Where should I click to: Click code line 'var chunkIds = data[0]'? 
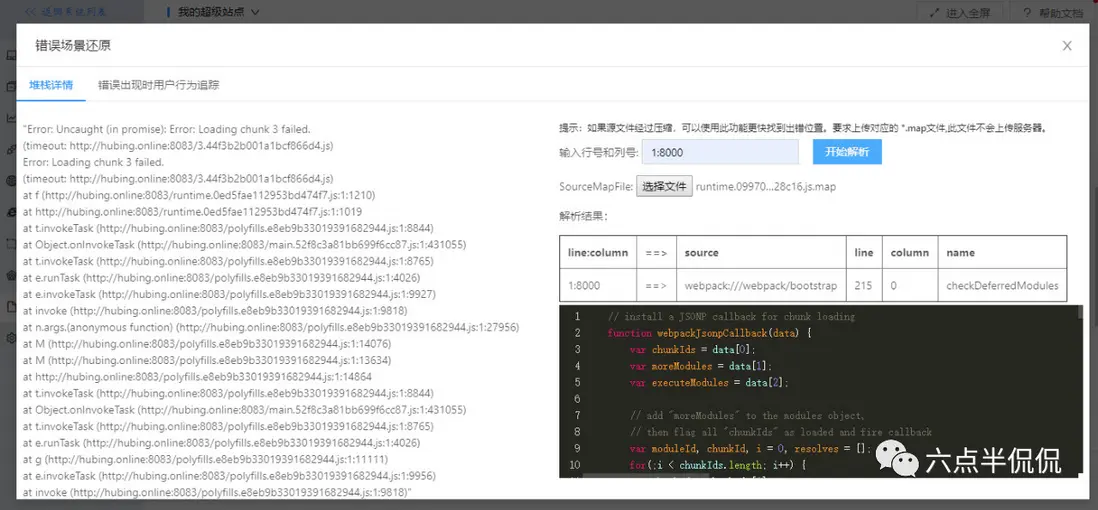pos(693,350)
